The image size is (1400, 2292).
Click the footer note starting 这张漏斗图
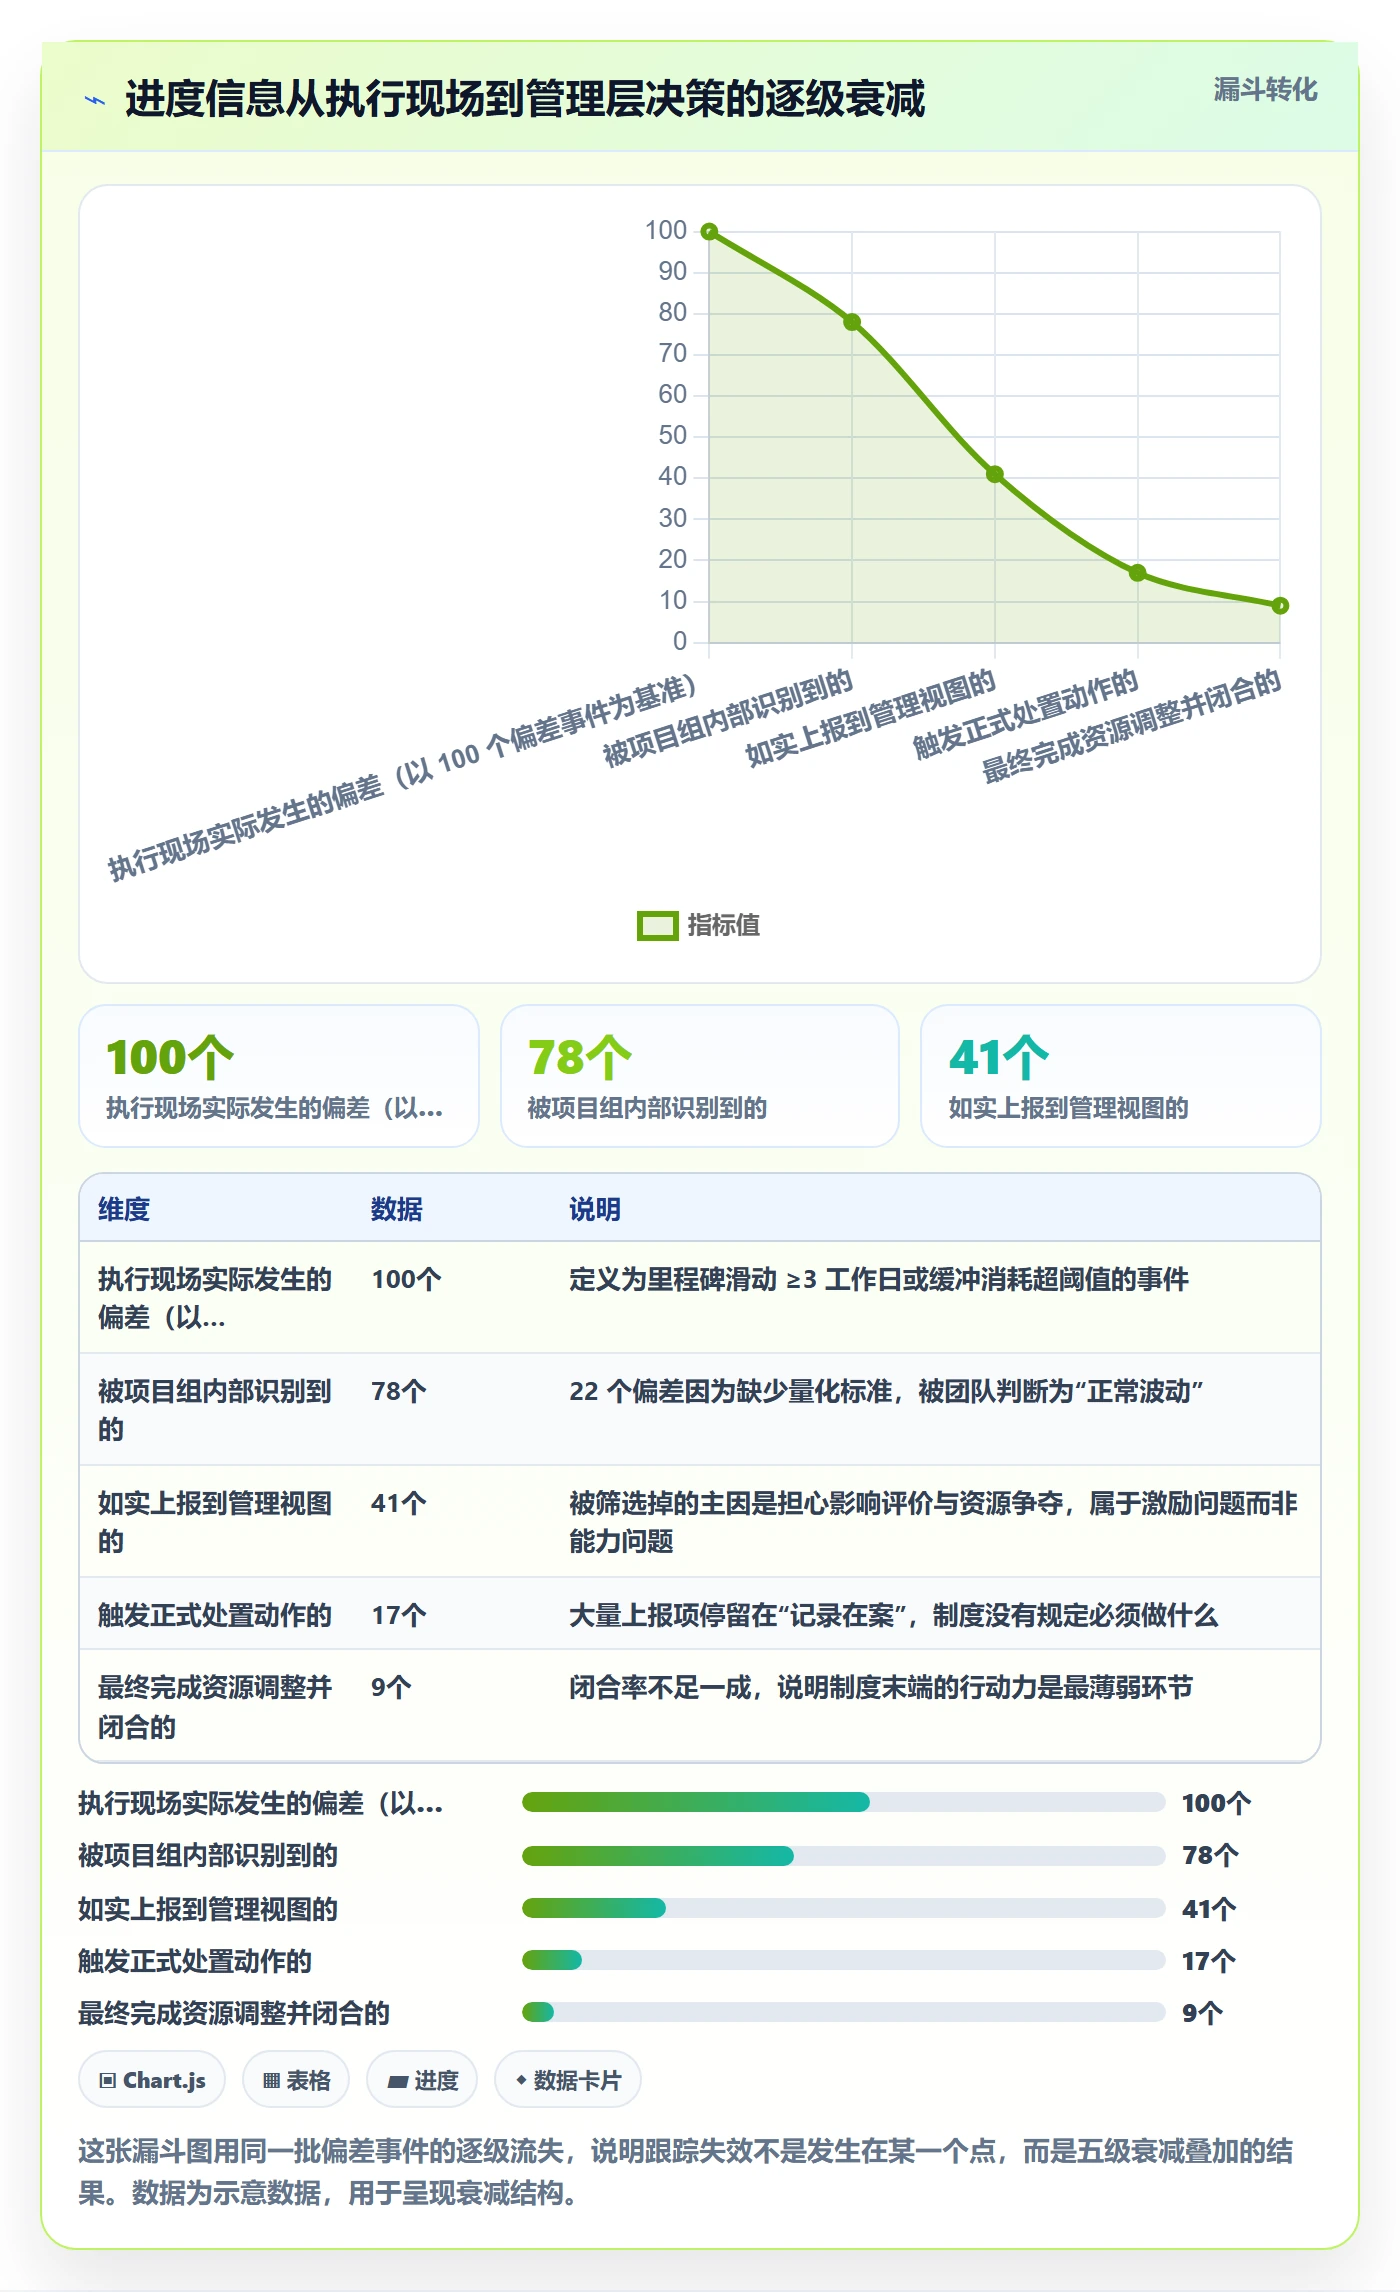[x=686, y=2172]
